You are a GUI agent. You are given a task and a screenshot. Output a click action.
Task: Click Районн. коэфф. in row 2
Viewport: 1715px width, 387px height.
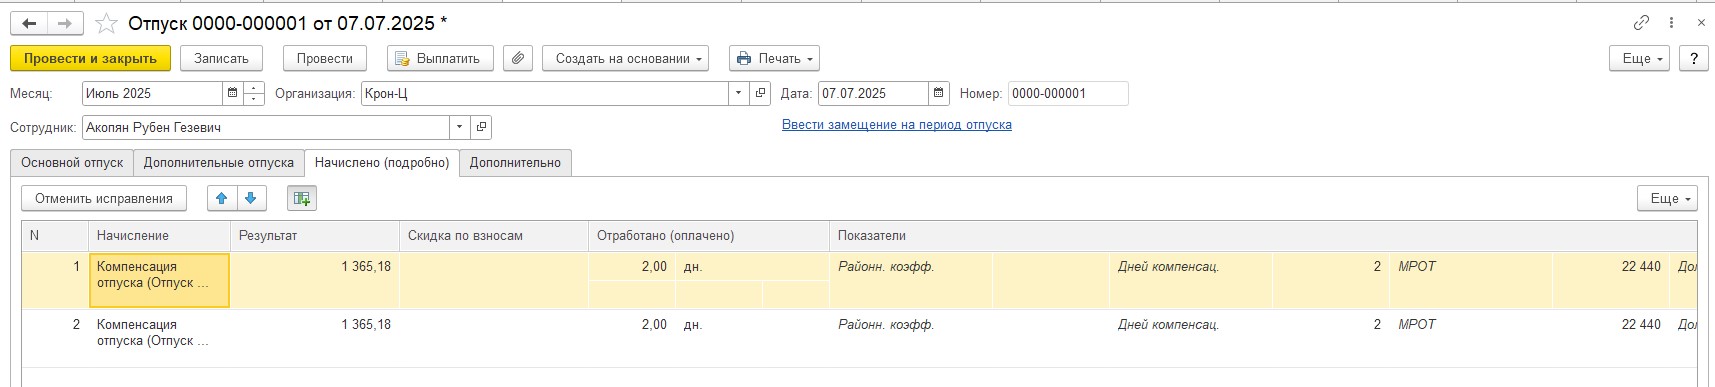click(x=886, y=325)
